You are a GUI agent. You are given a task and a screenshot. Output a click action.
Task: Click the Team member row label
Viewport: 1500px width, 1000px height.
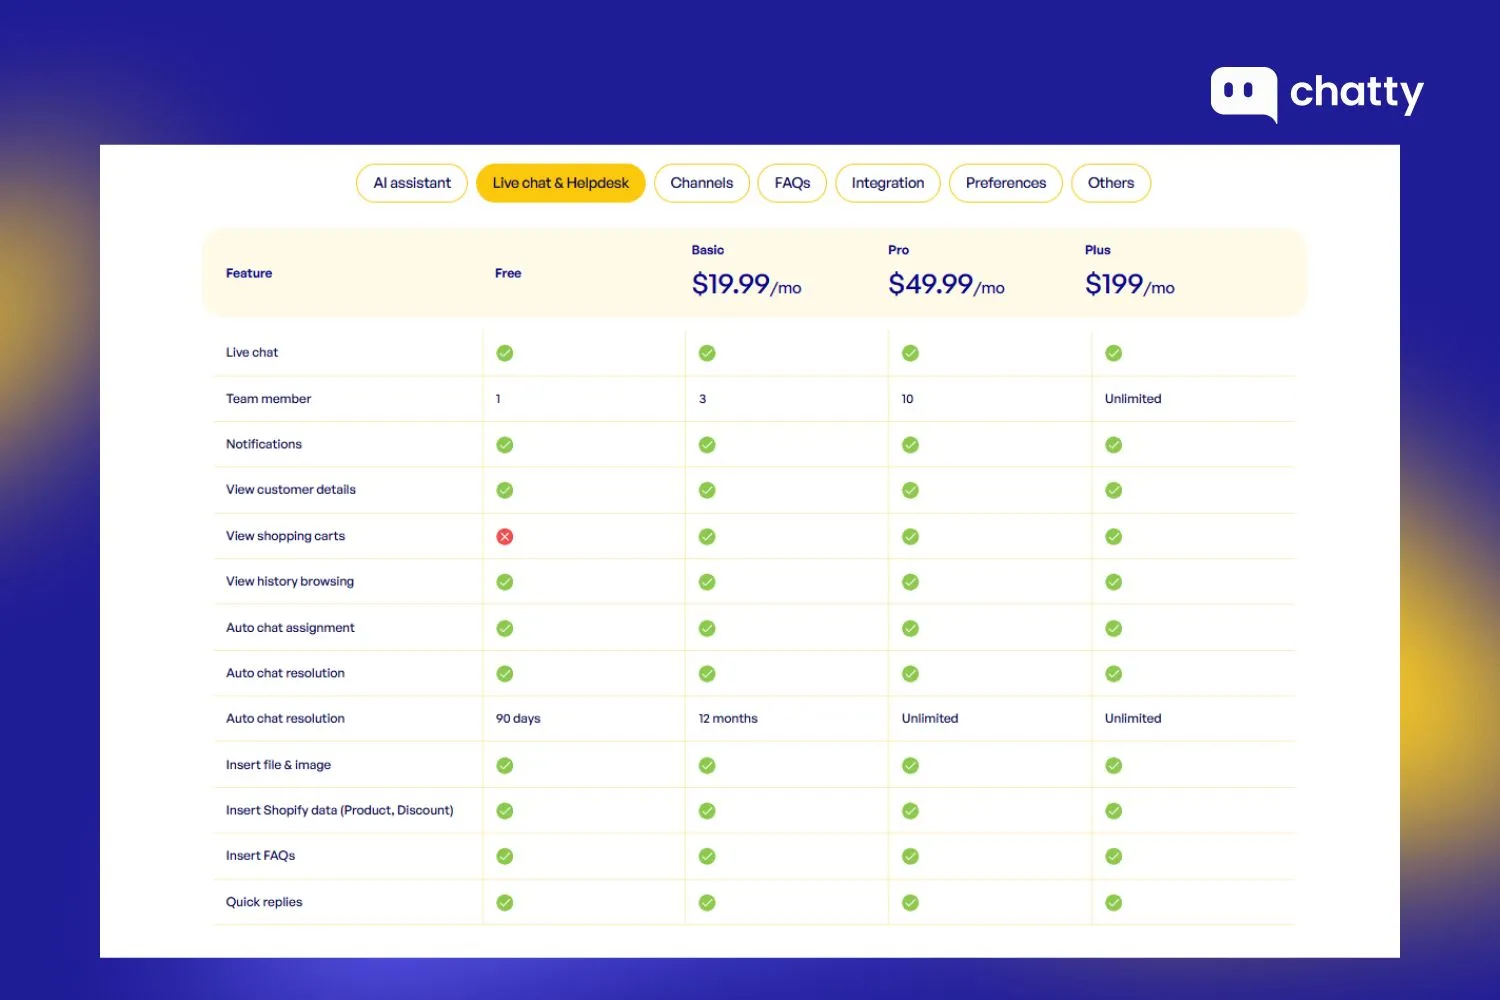click(x=268, y=399)
